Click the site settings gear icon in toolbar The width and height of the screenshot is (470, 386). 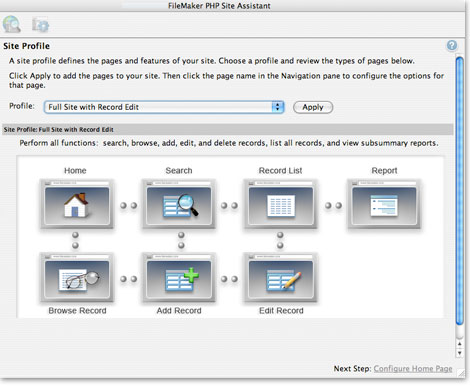coord(41,25)
